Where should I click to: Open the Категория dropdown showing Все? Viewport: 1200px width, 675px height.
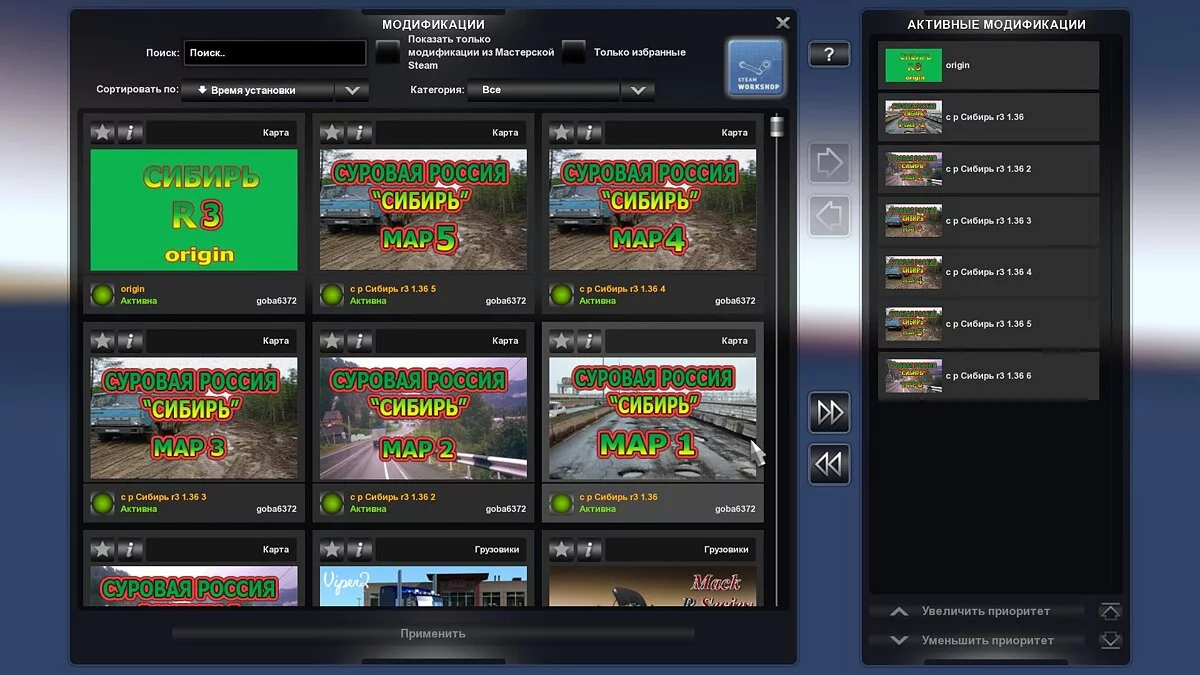click(x=543, y=89)
